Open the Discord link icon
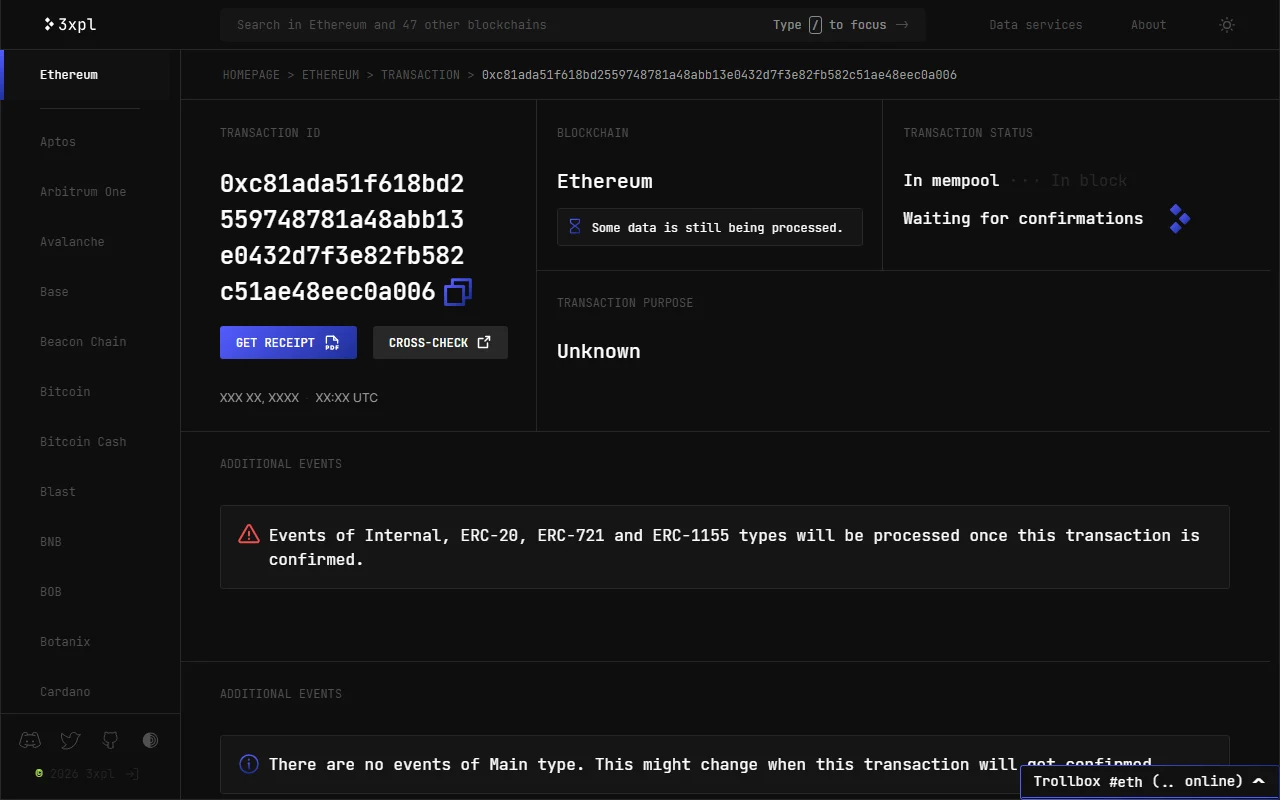The image size is (1280, 800). [x=30, y=740]
